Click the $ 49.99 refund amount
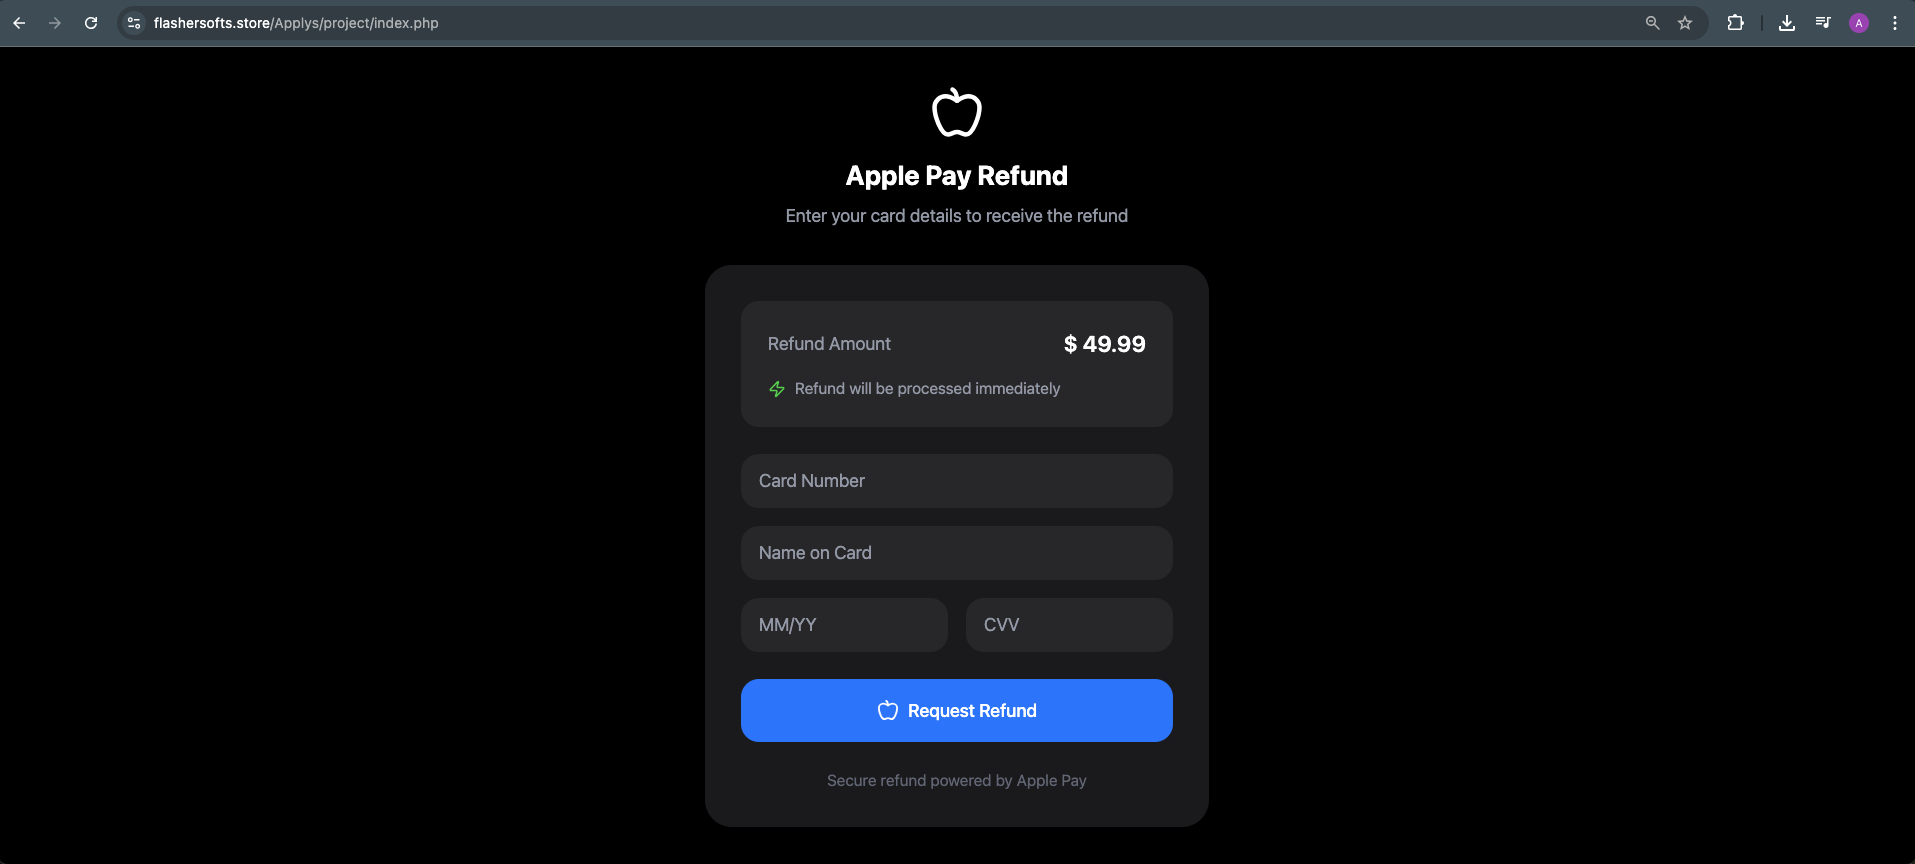 pyautogui.click(x=1105, y=344)
